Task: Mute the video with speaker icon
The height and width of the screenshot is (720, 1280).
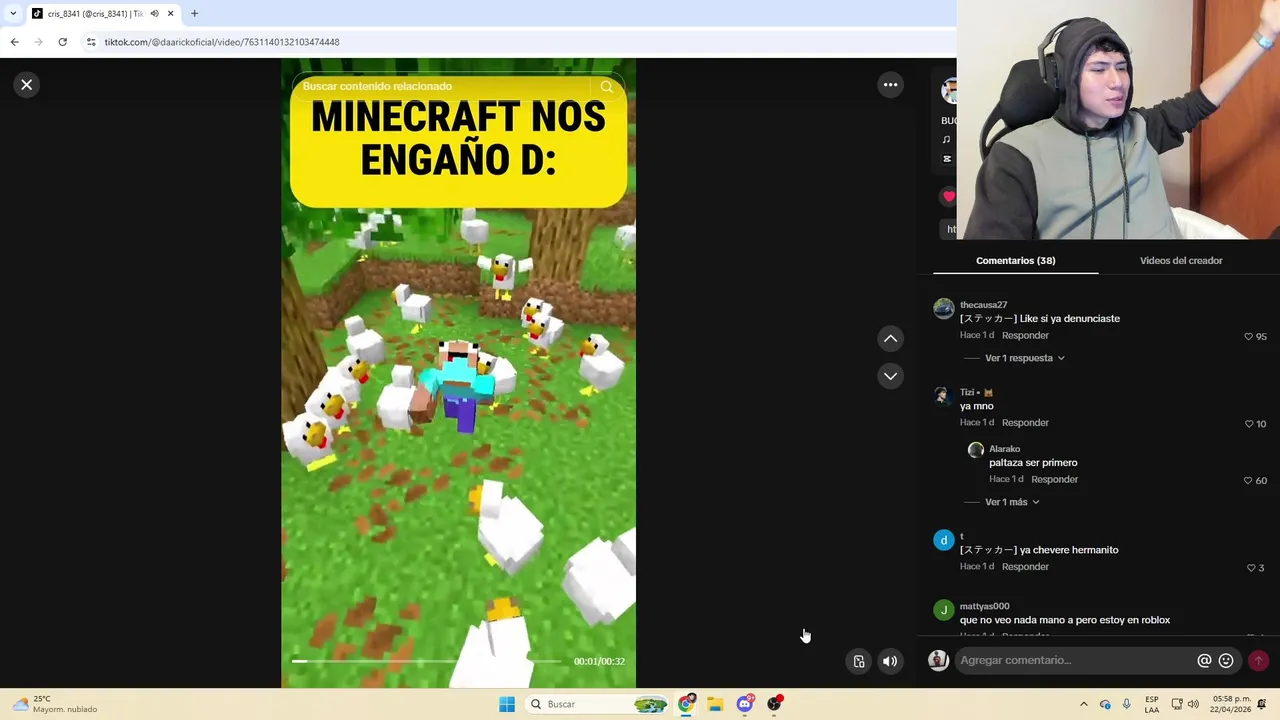Action: [x=889, y=661]
